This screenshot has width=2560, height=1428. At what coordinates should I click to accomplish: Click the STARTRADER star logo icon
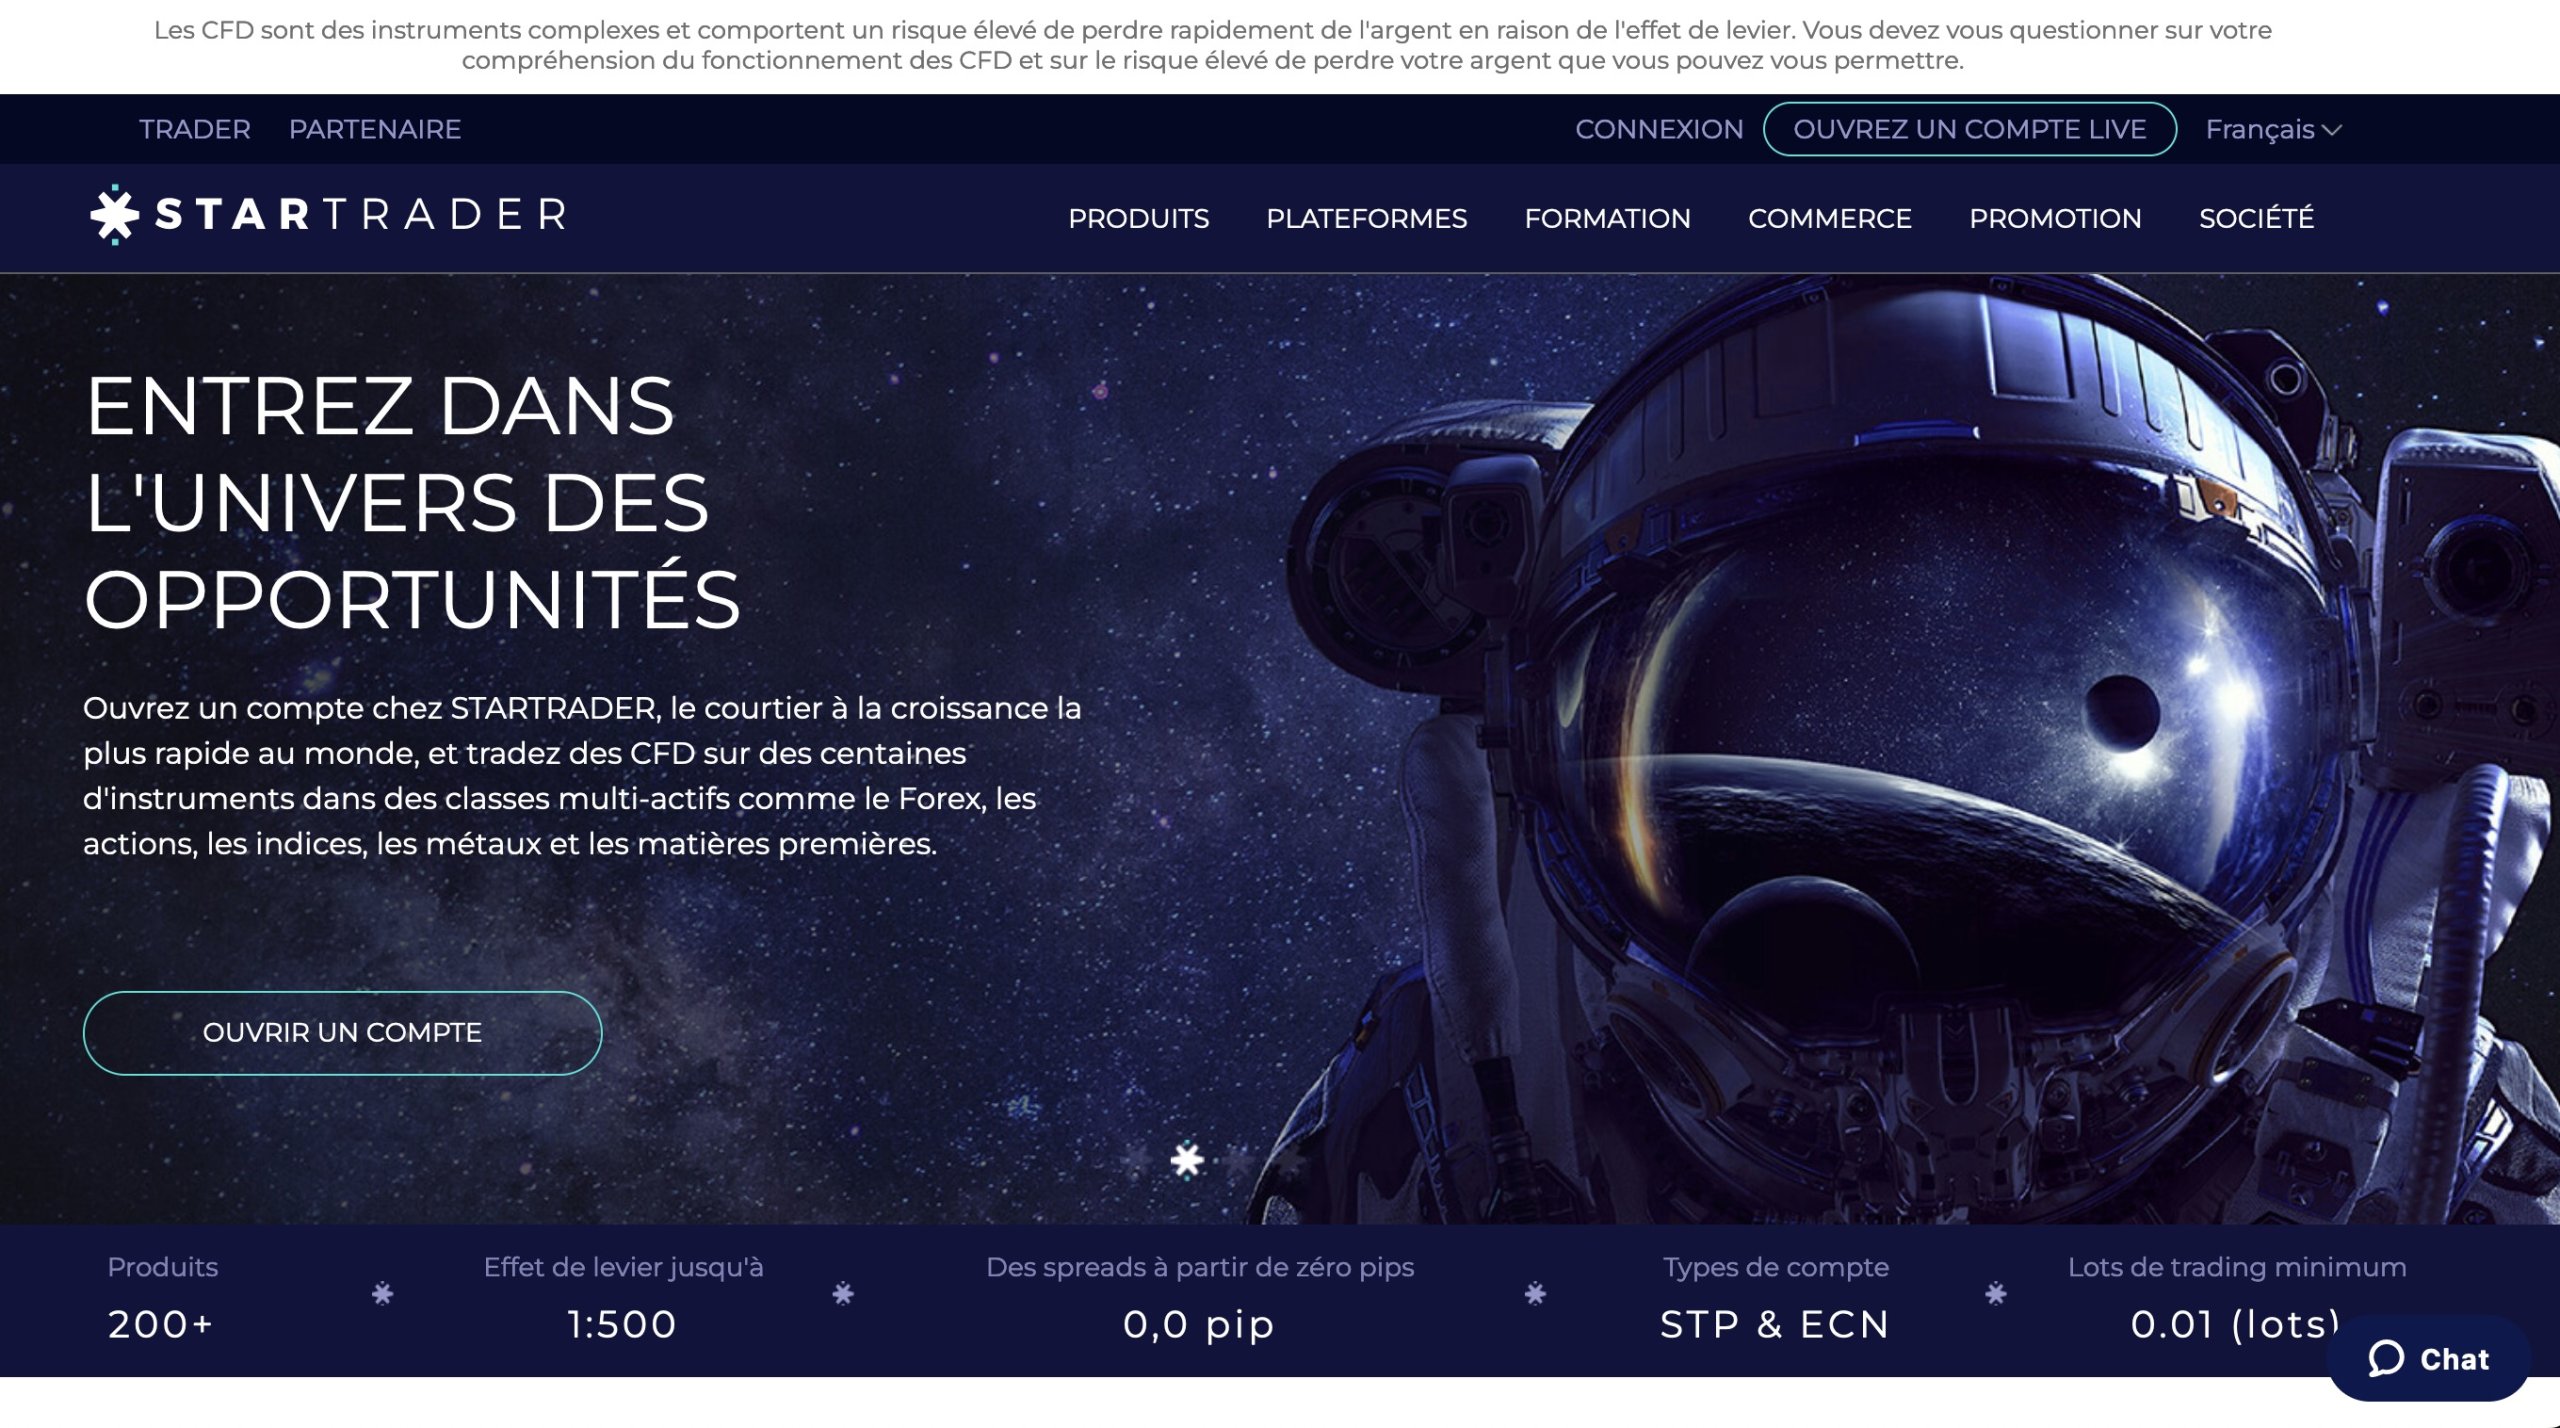pos(115,214)
